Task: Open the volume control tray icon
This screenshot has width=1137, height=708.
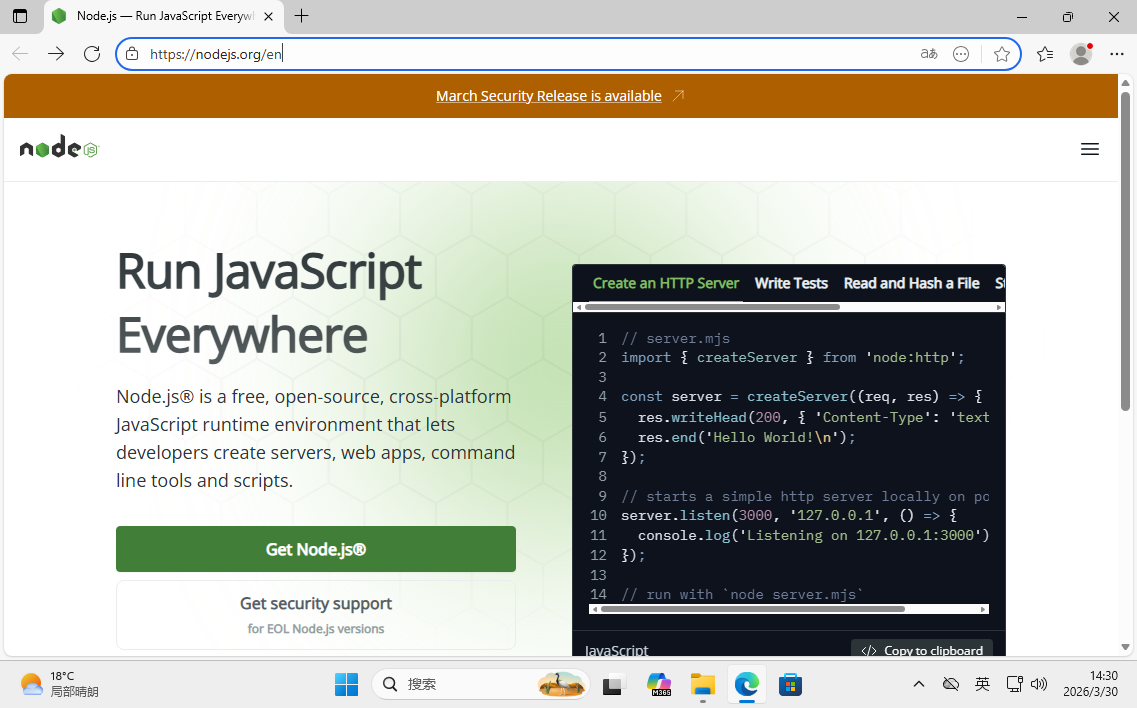Action: point(1039,684)
